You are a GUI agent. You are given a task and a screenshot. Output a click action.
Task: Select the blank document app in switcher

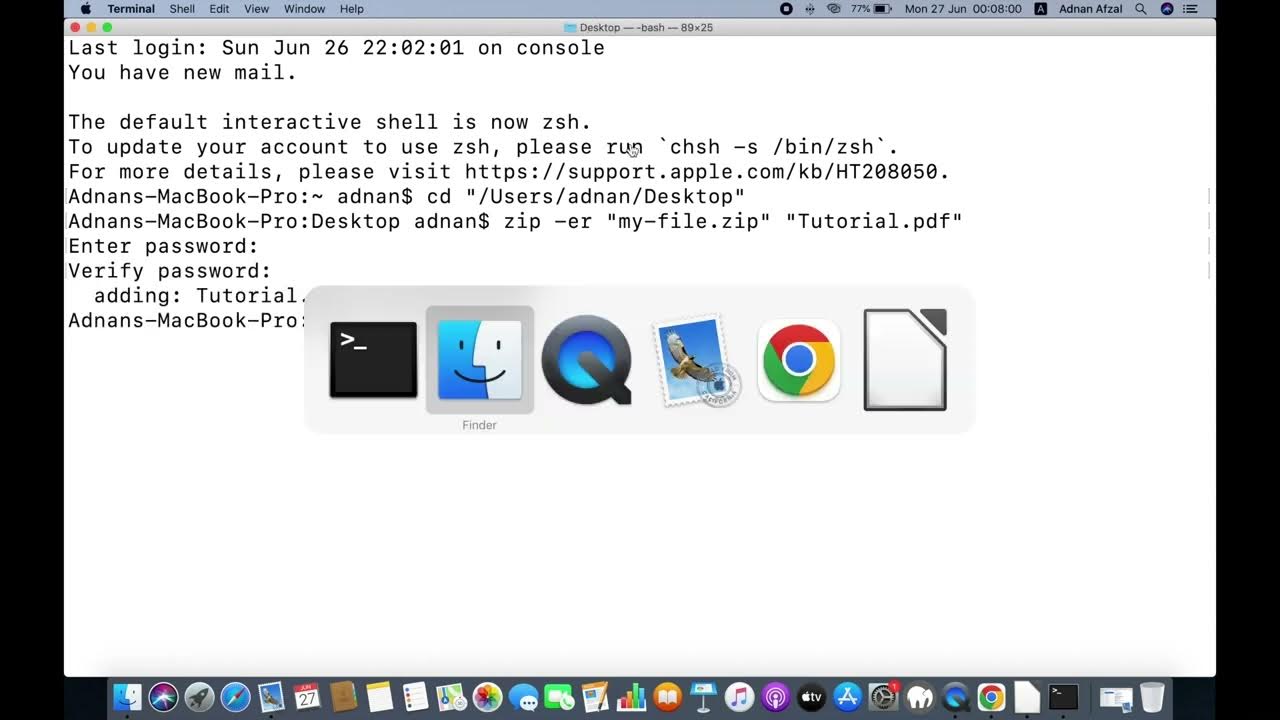coord(905,360)
